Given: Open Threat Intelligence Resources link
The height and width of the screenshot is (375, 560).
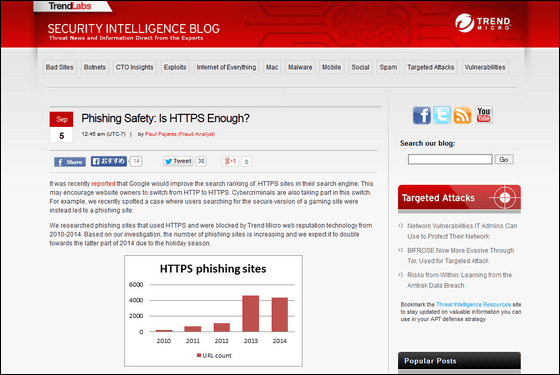Looking at the screenshot, I should (473, 305).
